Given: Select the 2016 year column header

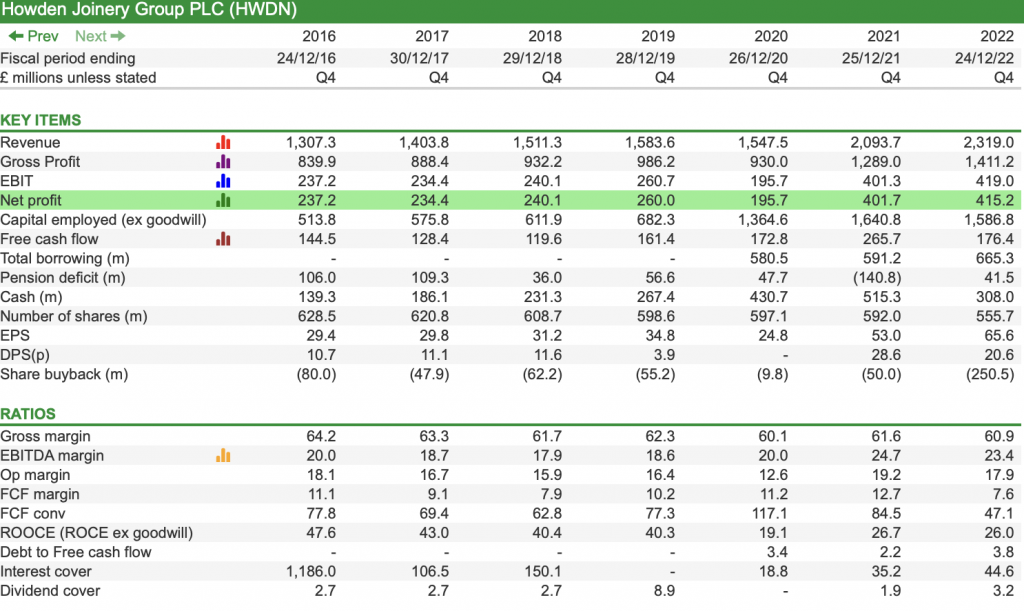Looking at the screenshot, I should click(319, 36).
